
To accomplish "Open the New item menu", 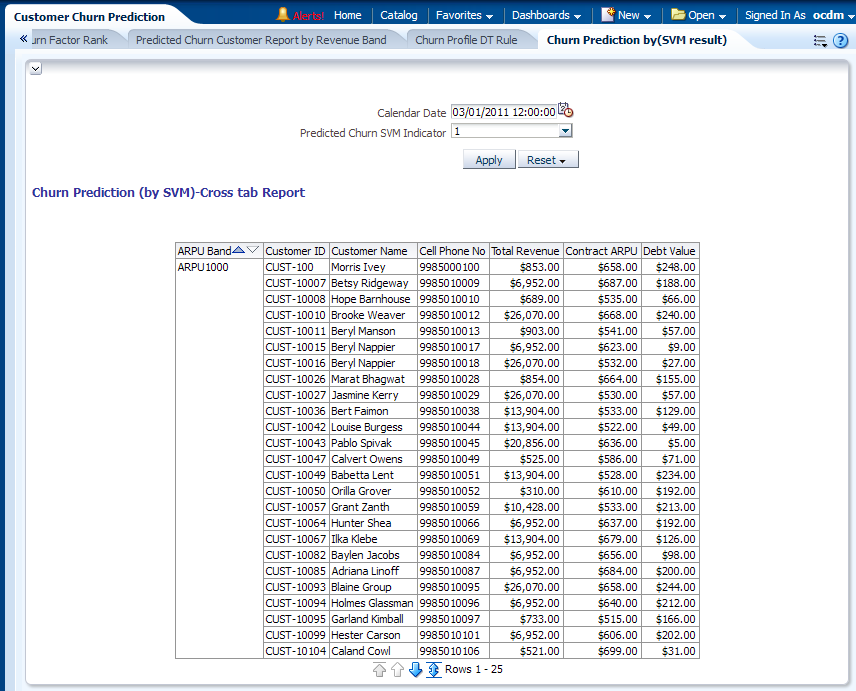I will point(627,16).
